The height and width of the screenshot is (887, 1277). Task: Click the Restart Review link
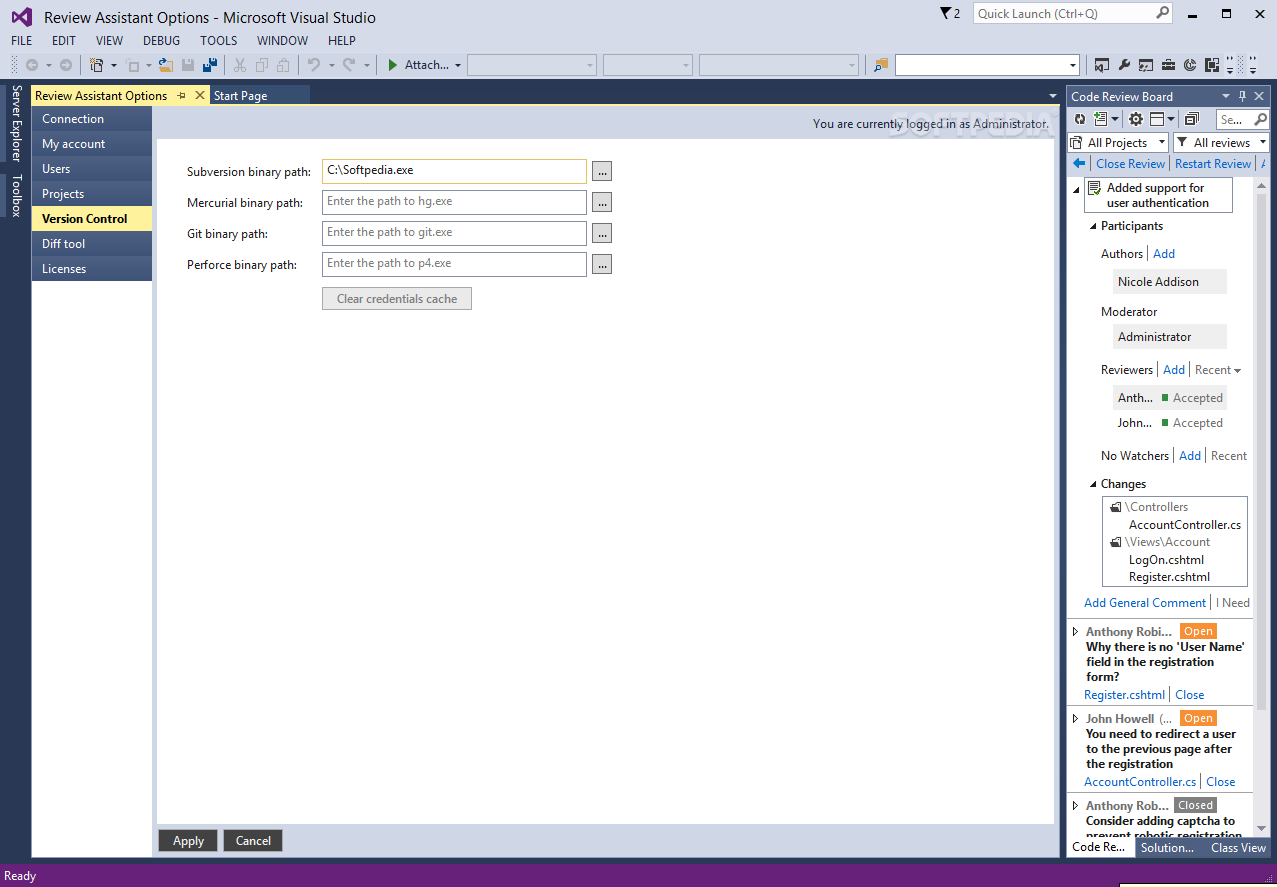pos(1213,164)
